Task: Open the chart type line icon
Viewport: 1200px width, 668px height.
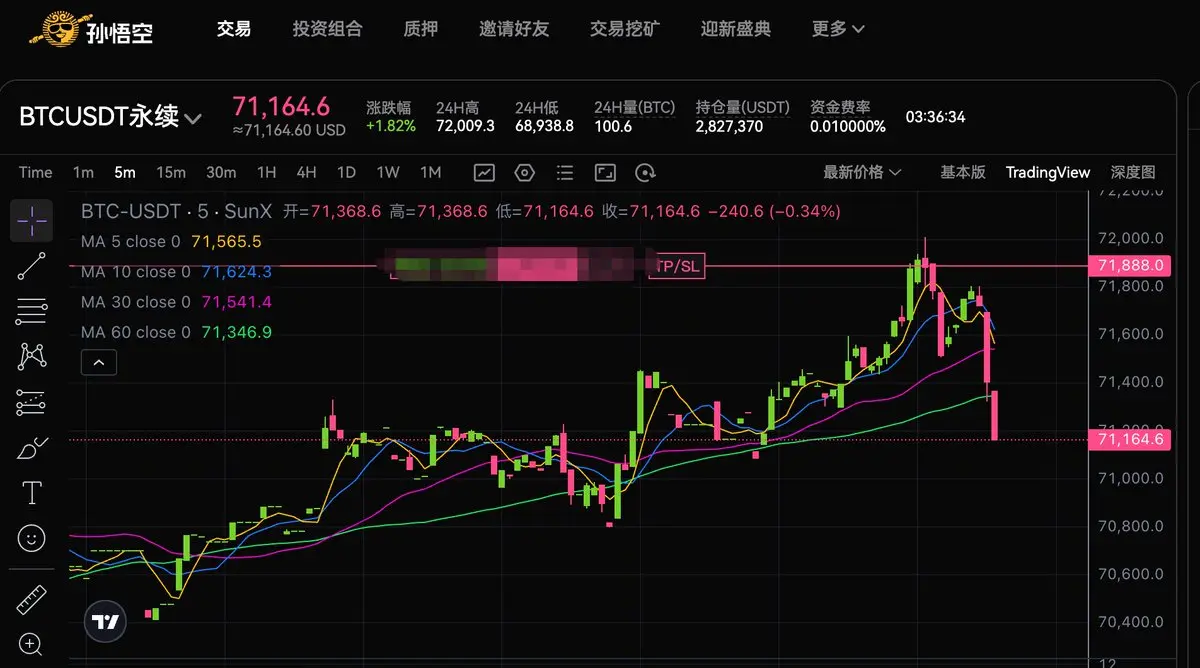Action: (484, 172)
